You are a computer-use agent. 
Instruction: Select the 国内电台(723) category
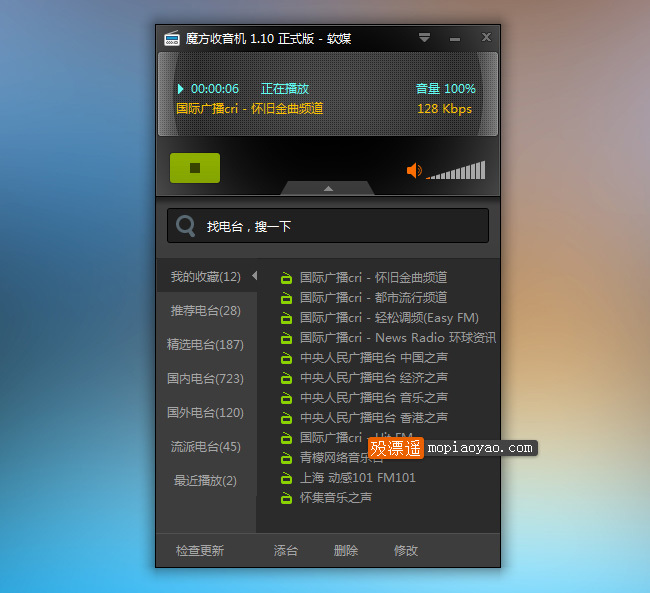pos(206,379)
